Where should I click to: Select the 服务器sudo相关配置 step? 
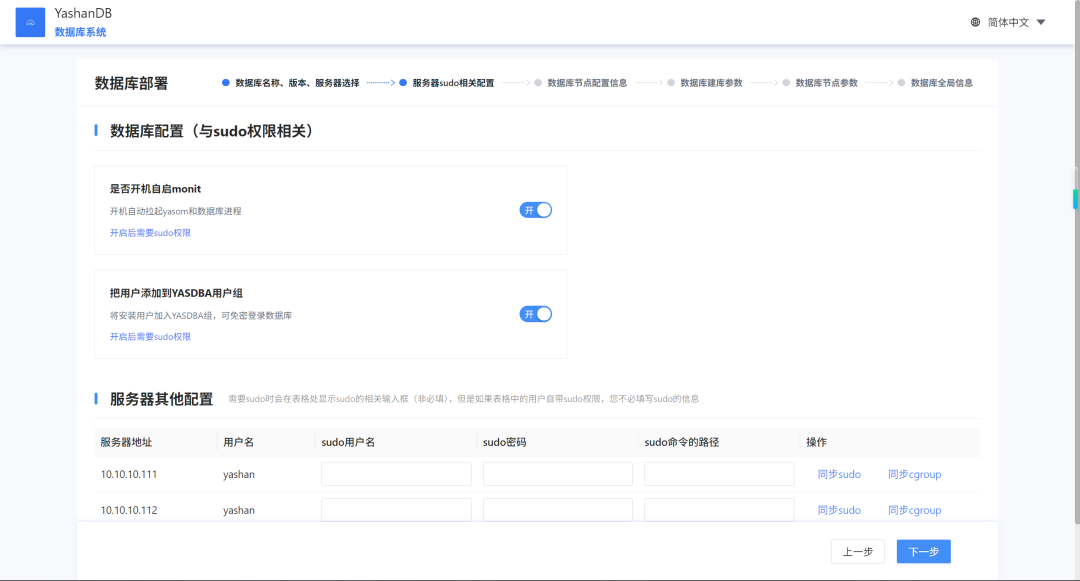[x=453, y=83]
